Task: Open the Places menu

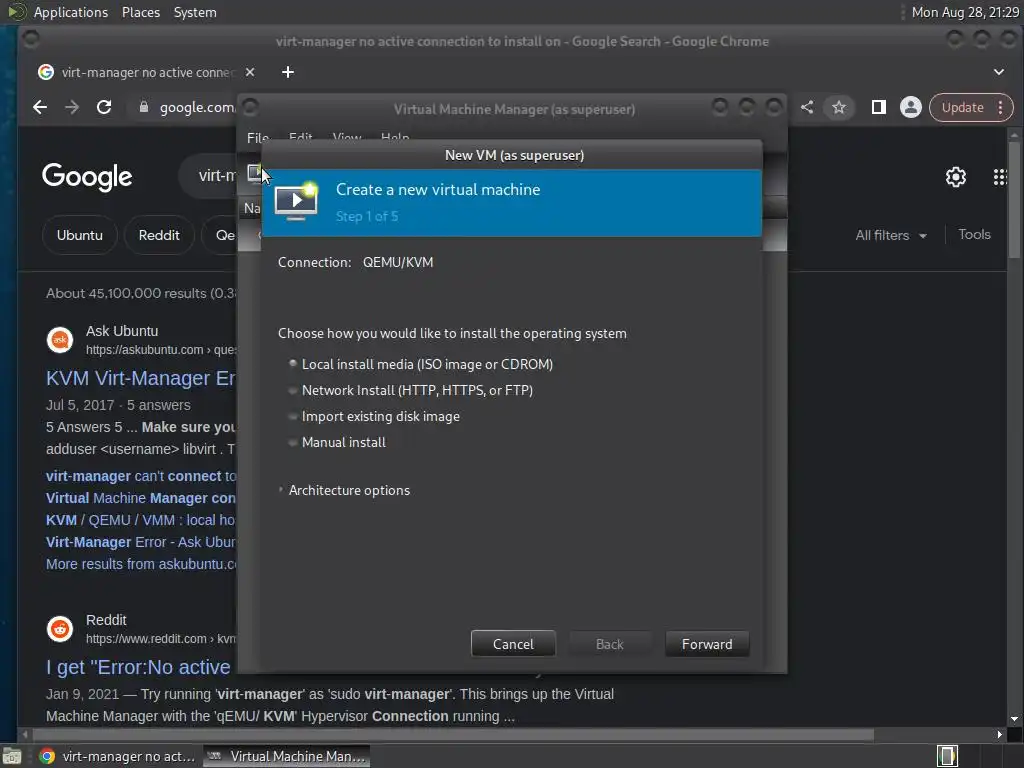Action: [141, 12]
